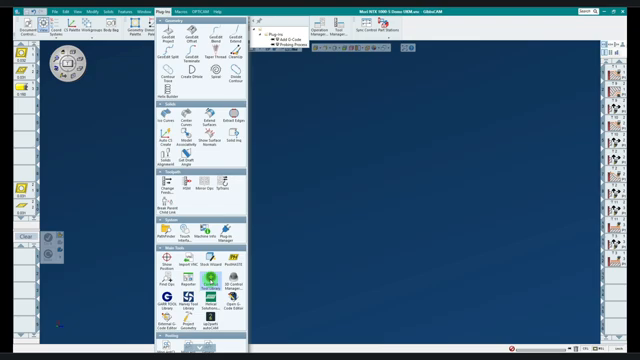Open the Project Geometry plug-in
The height and width of the screenshot is (360, 640).
188,321
